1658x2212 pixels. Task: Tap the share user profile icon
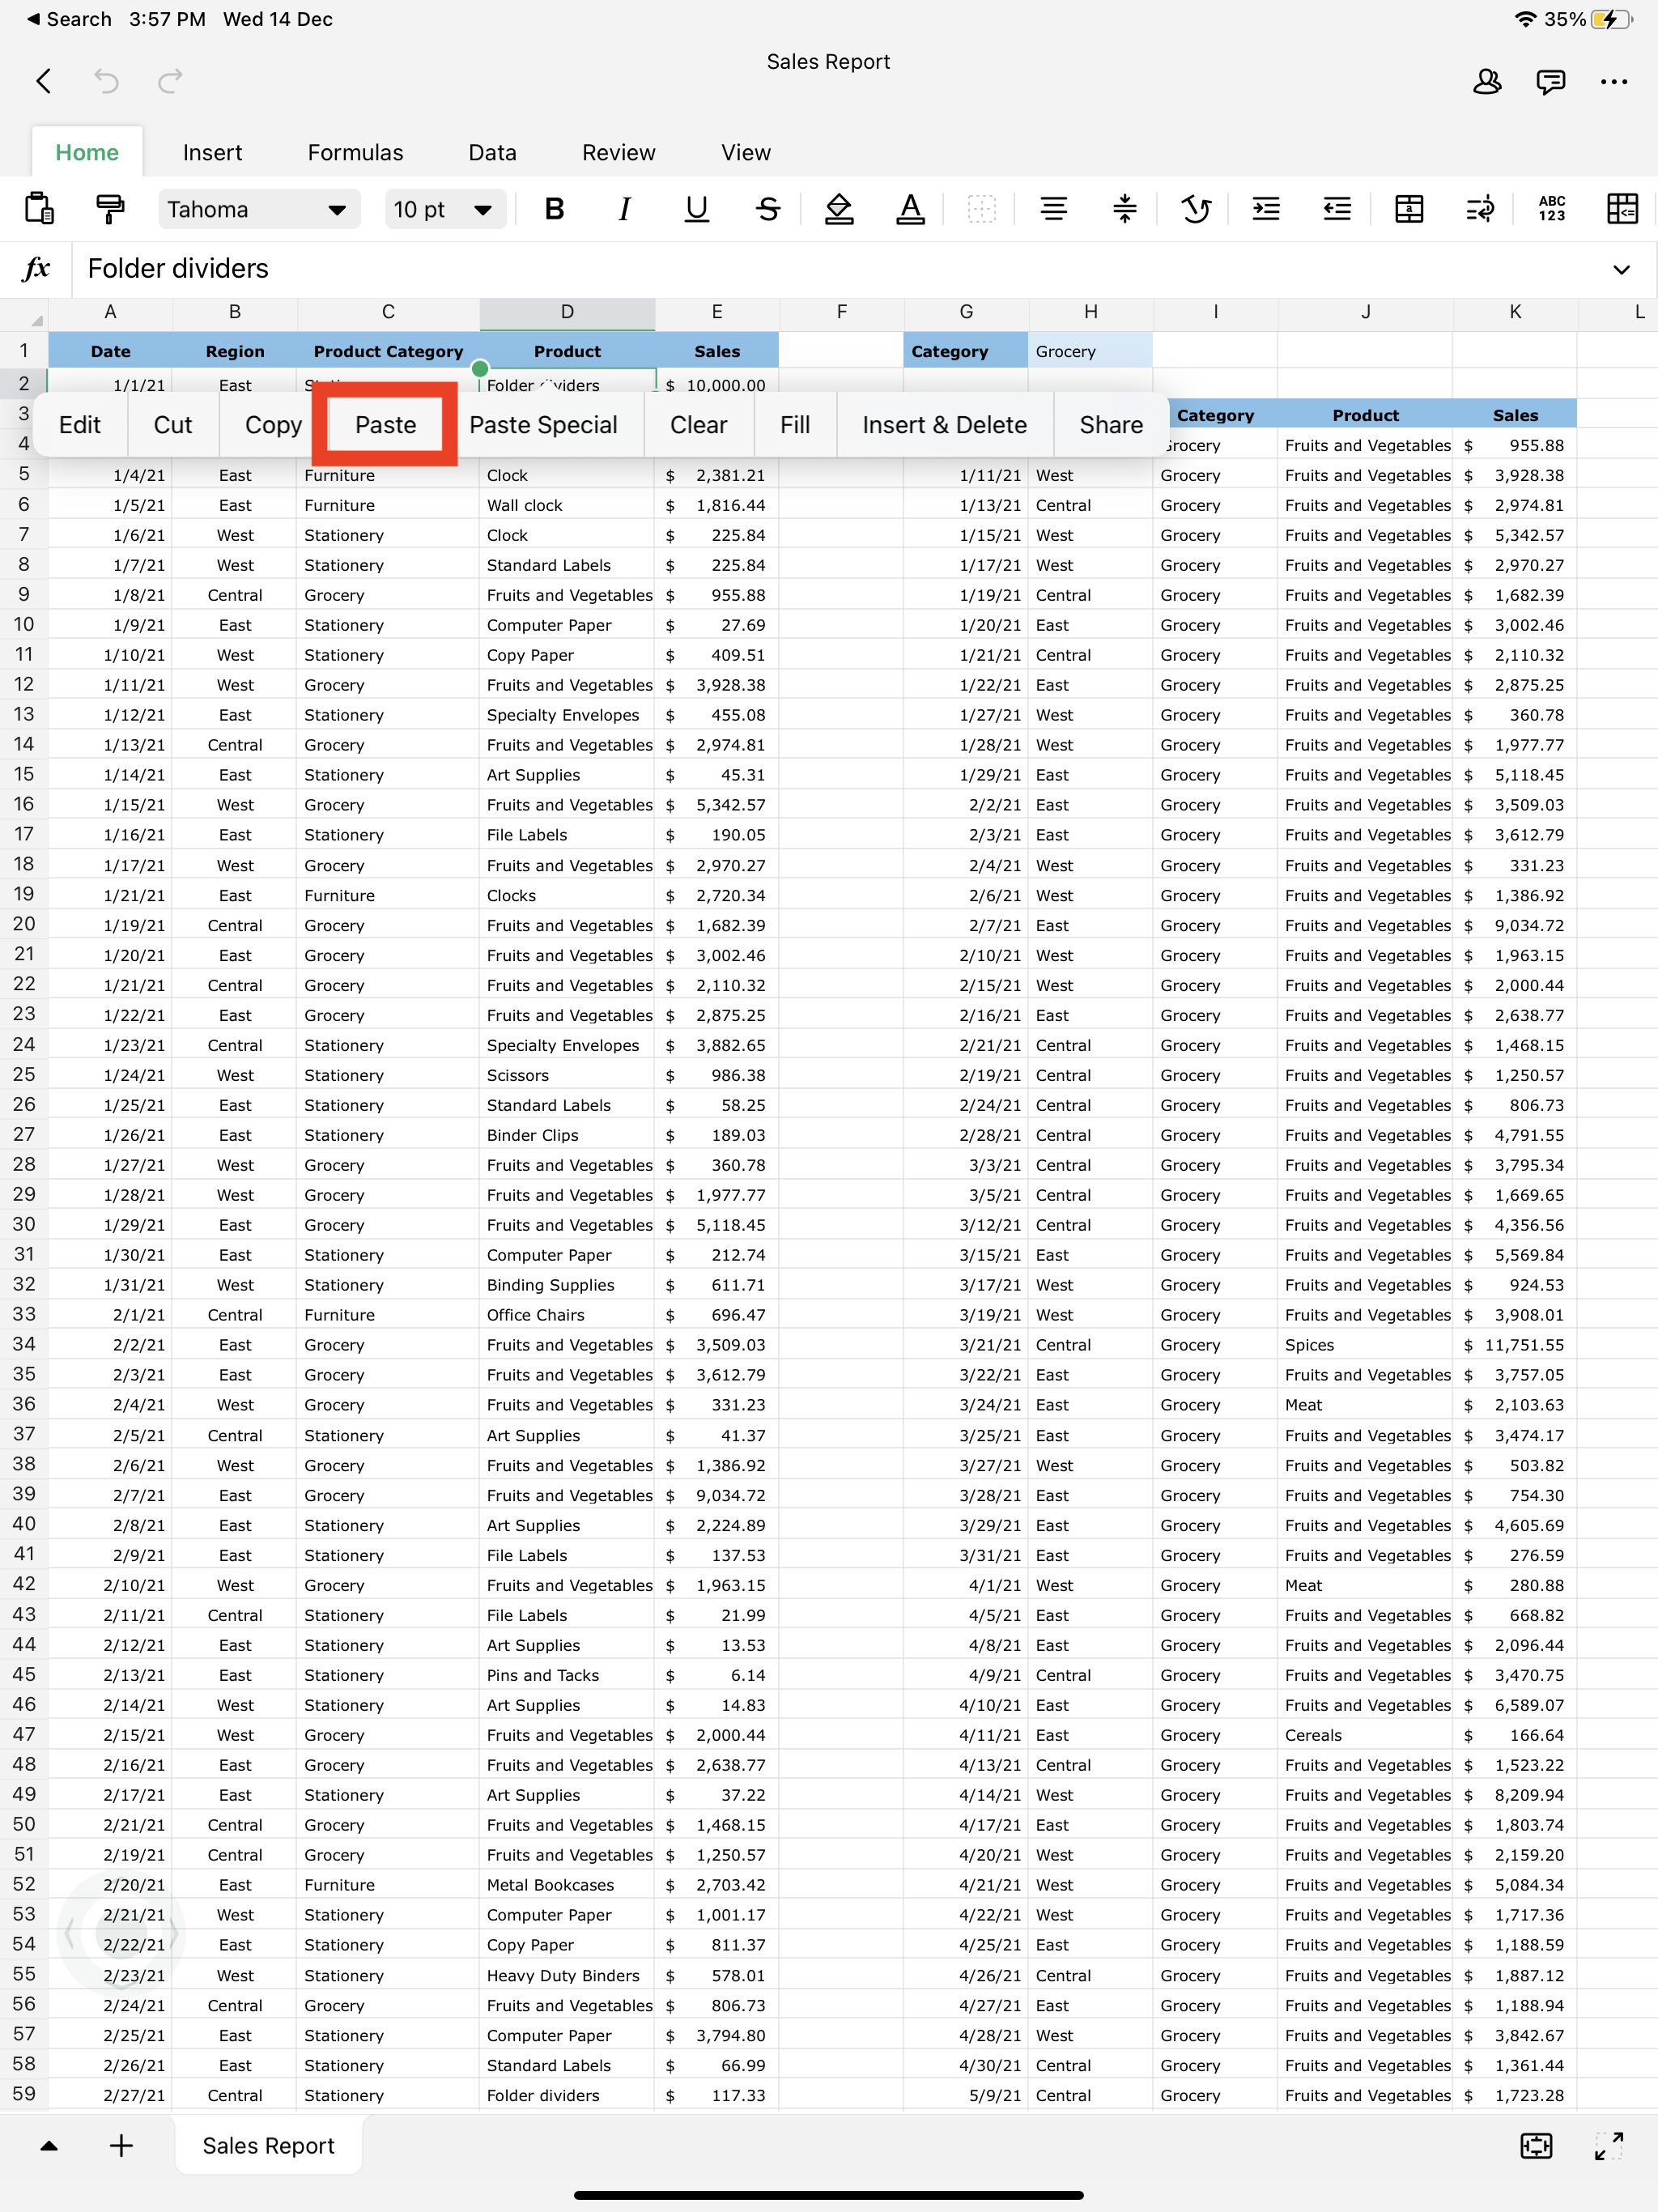click(x=1486, y=82)
